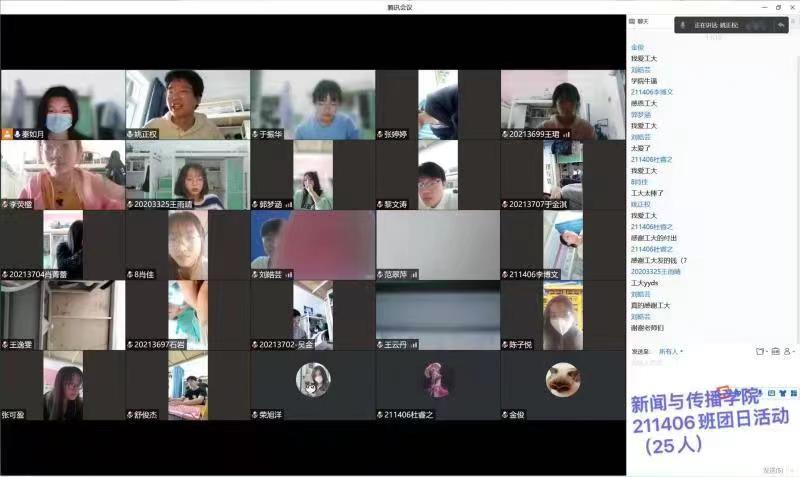Select 王雨晴's video thumbnail
Screen dimensions: 800x477
point(187,174)
